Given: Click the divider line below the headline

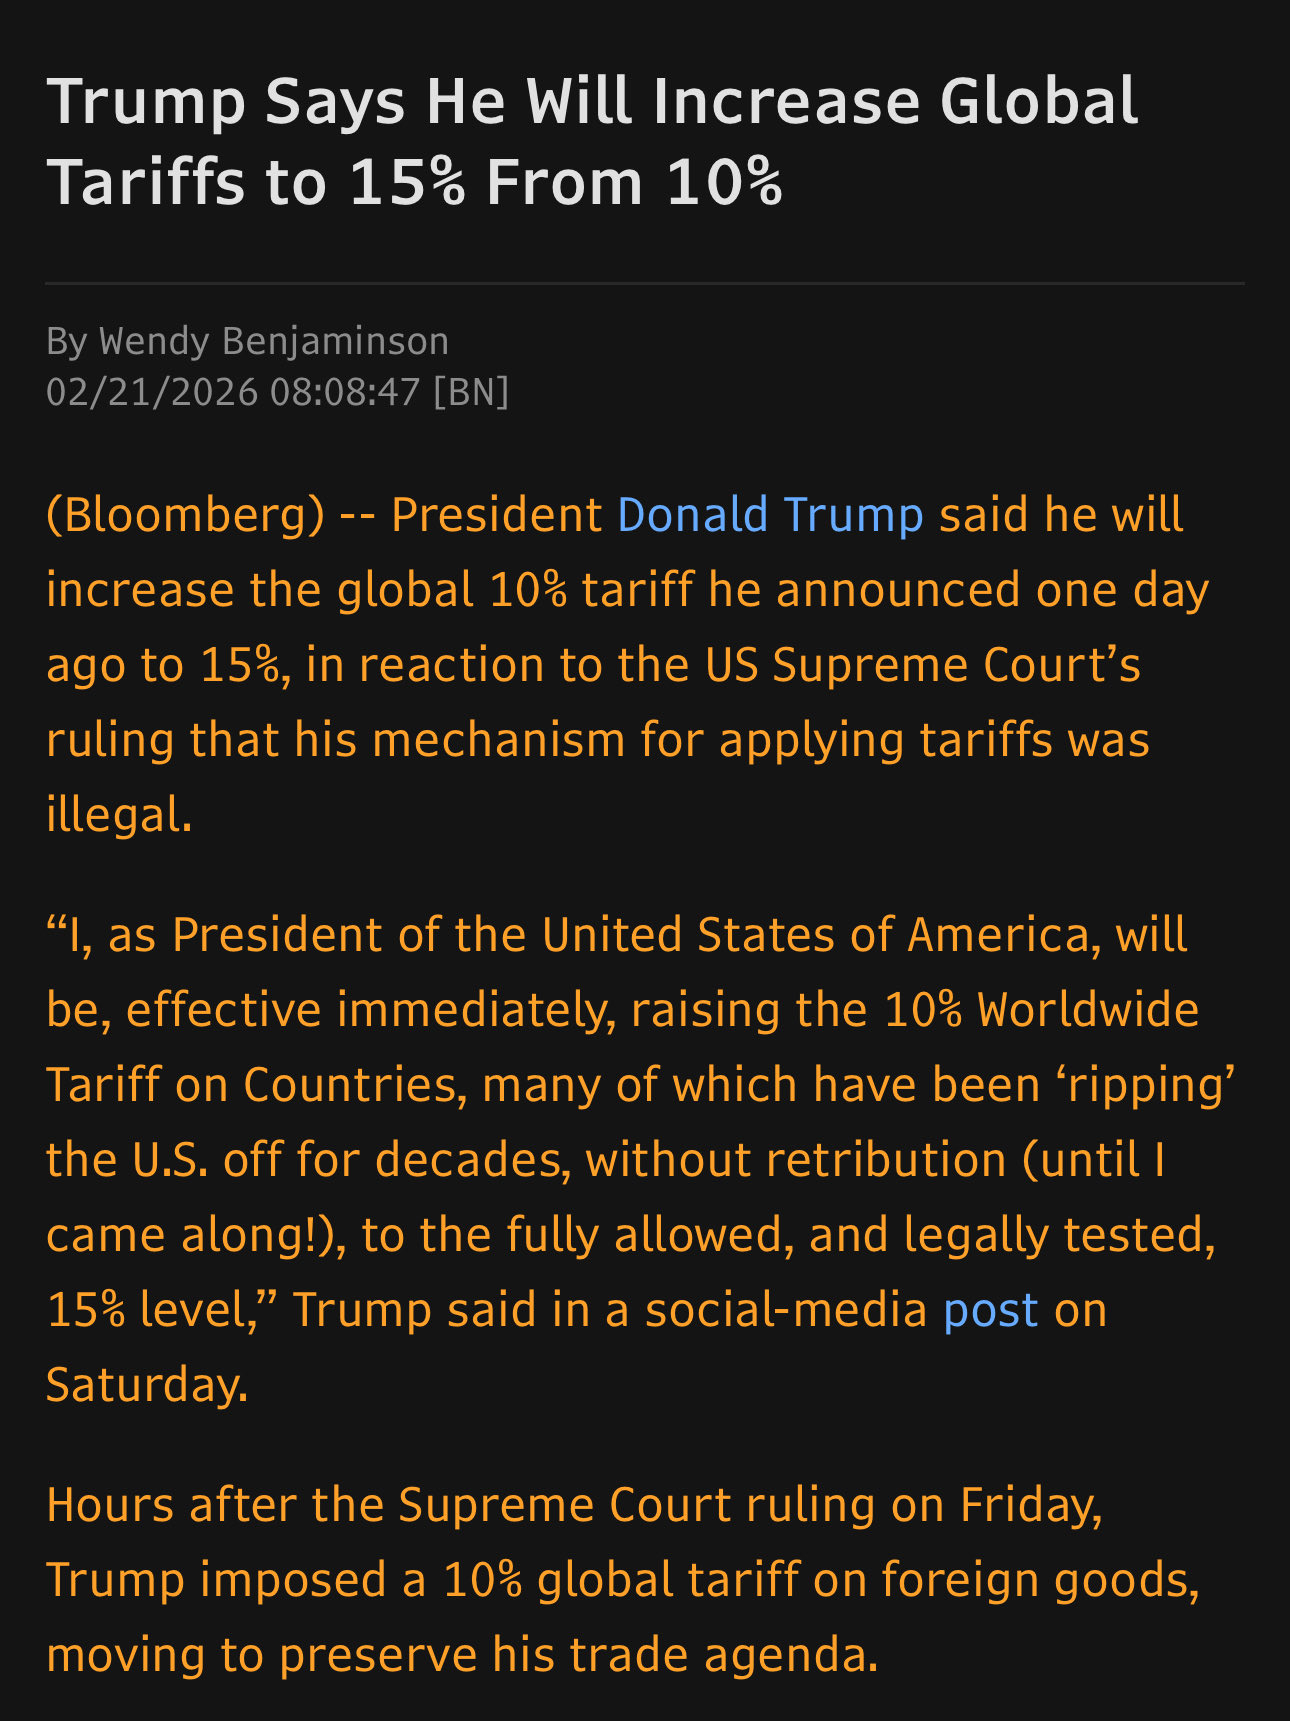Looking at the screenshot, I should tap(645, 284).
